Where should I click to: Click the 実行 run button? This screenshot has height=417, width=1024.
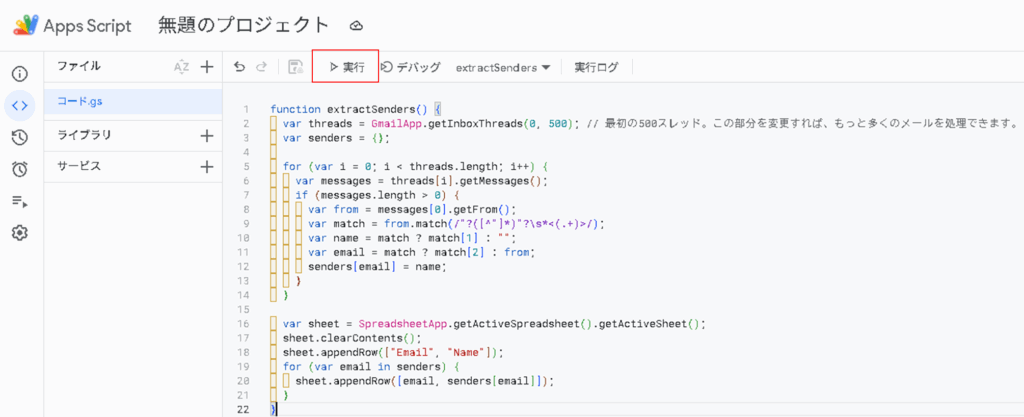pyautogui.click(x=345, y=67)
